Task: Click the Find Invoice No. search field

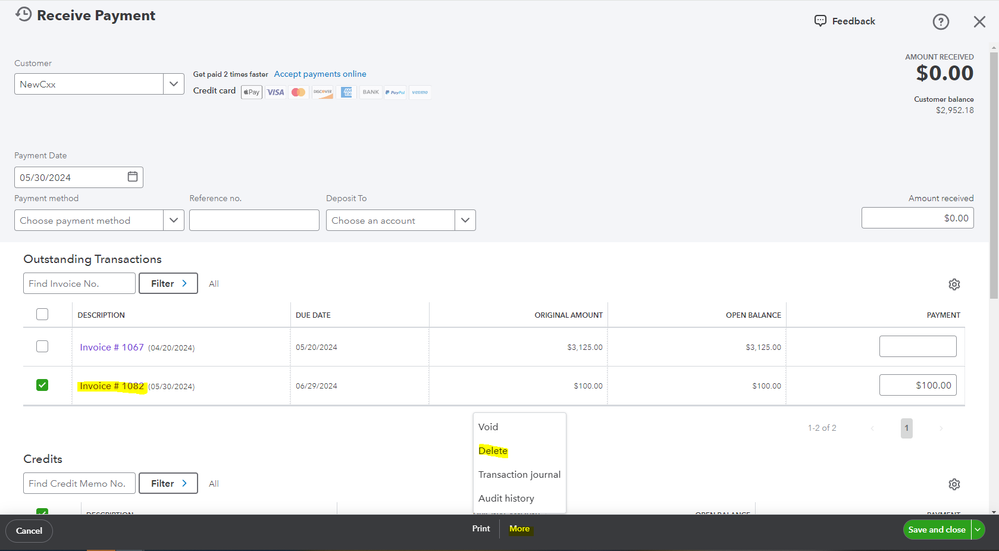Action: 79,283
